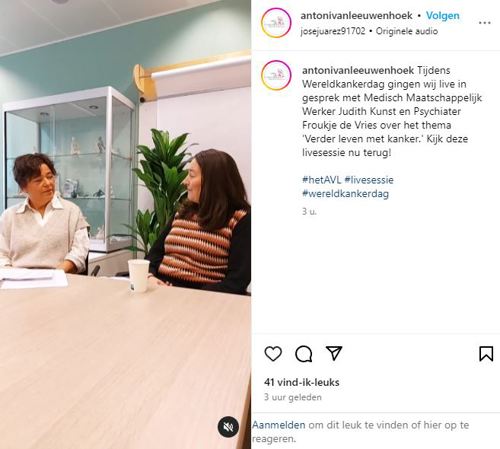Open the three-dot more options menu
The image size is (500, 449).
point(484,23)
